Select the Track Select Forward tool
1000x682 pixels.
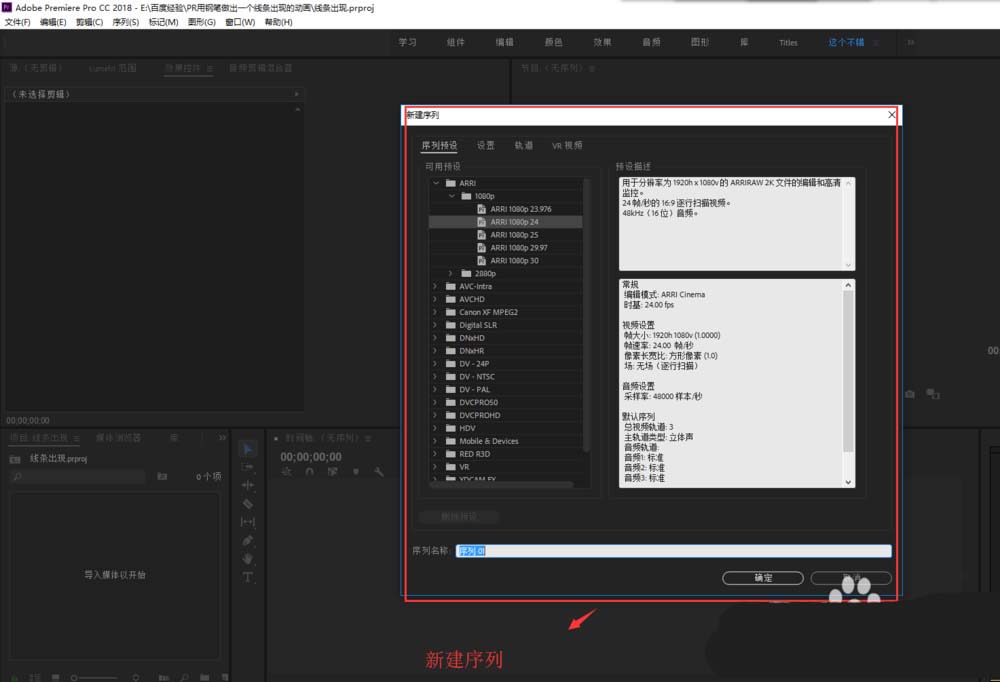tap(247, 467)
